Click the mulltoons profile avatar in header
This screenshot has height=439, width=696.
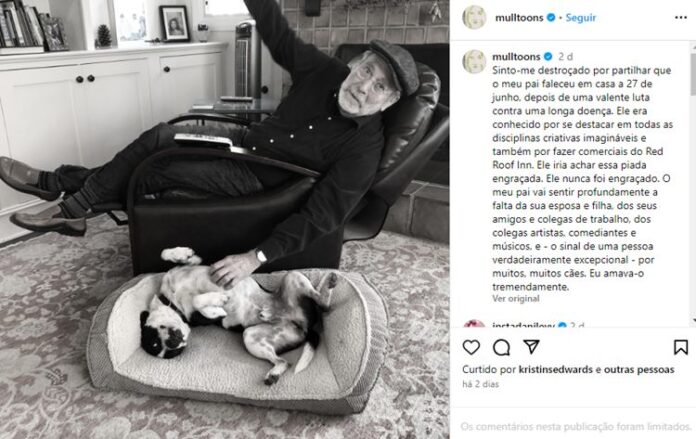(x=474, y=17)
